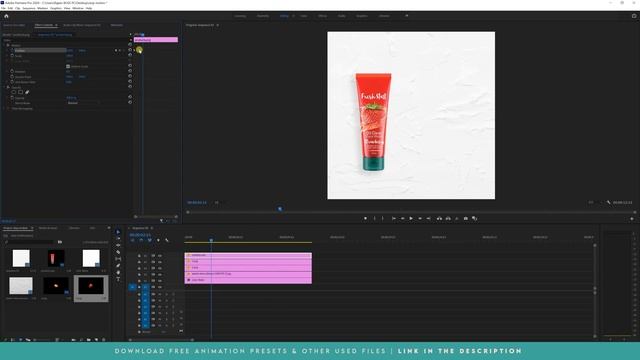Switch to the Media Browser tab
The height and width of the screenshot is (360, 640).
(48, 228)
